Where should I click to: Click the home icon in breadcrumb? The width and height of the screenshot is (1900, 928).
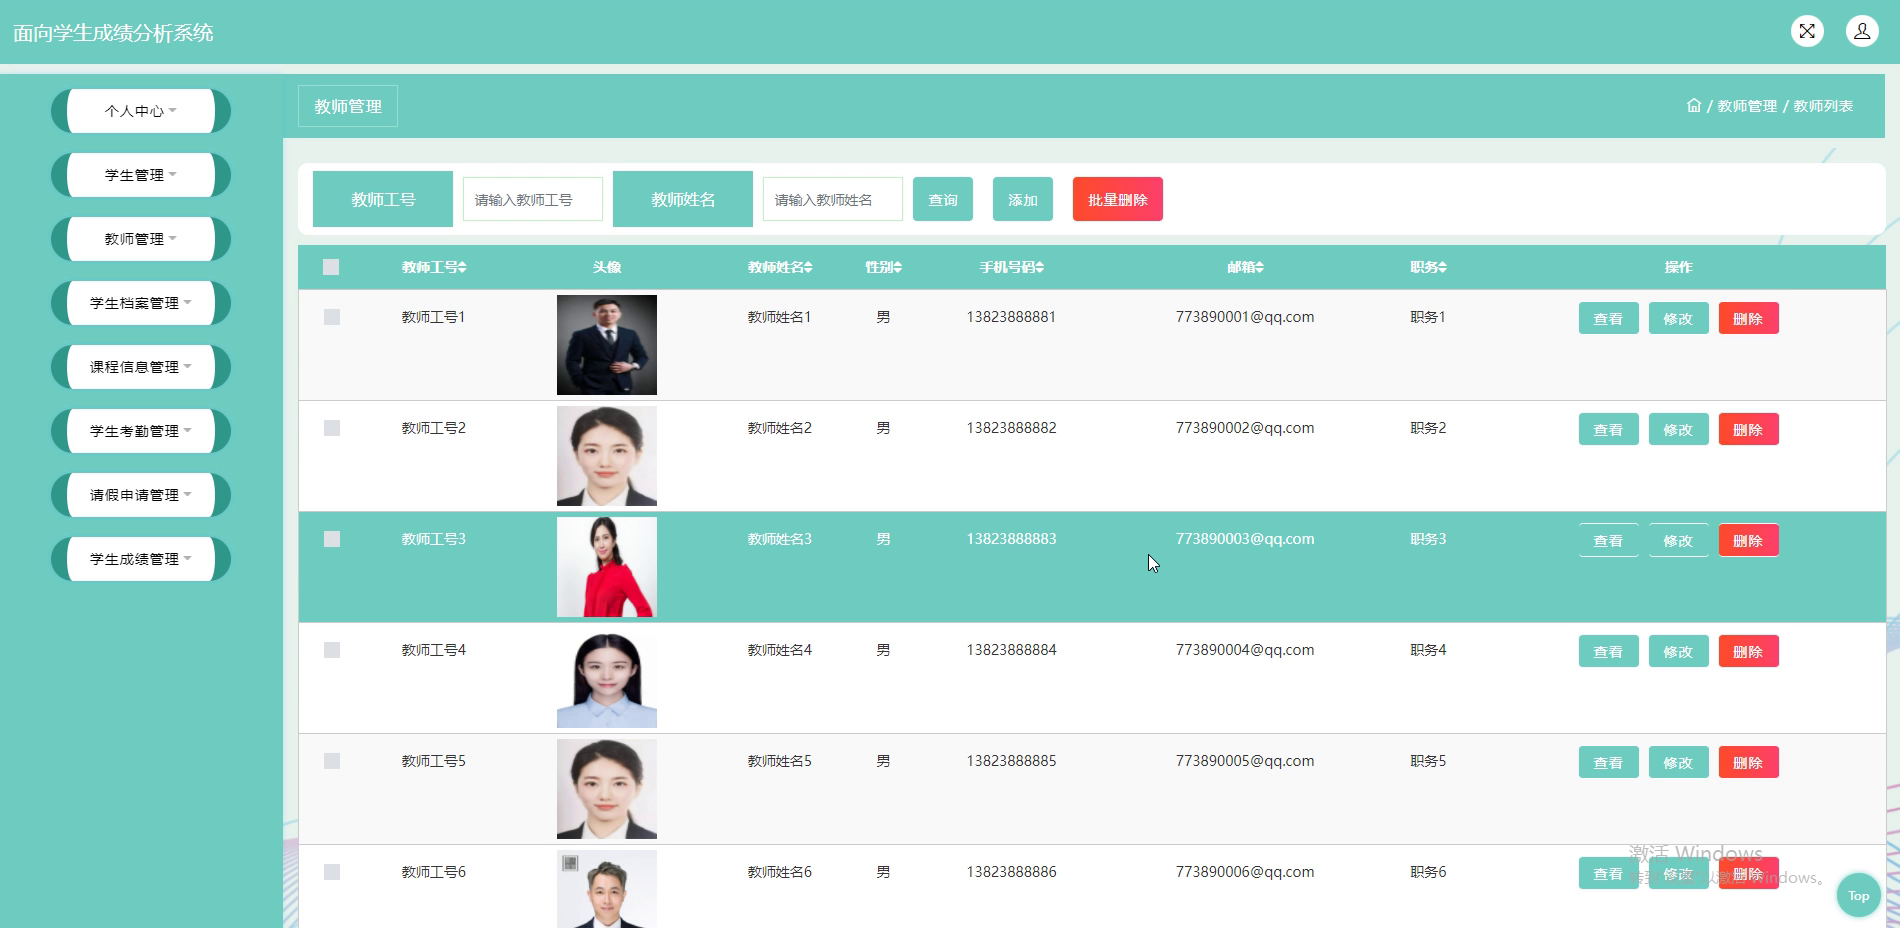1693,105
